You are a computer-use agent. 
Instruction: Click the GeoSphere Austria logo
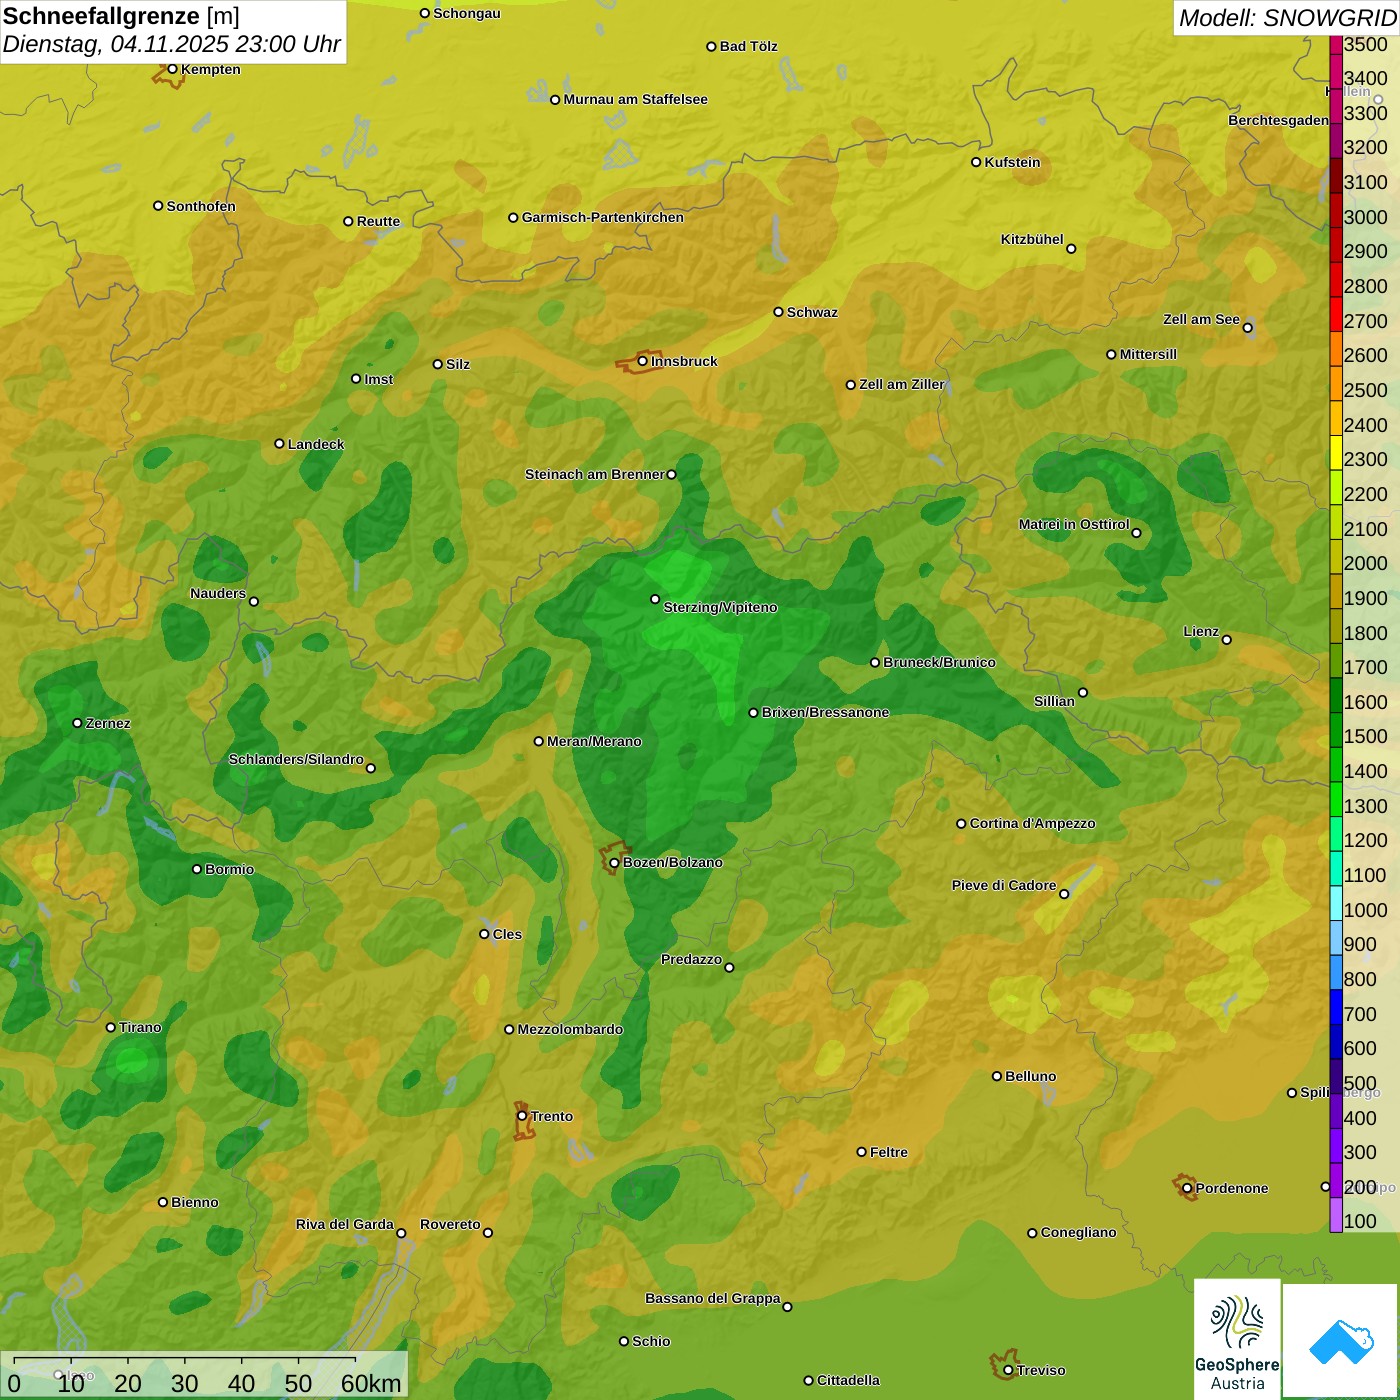pyautogui.click(x=1237, y=1339)
